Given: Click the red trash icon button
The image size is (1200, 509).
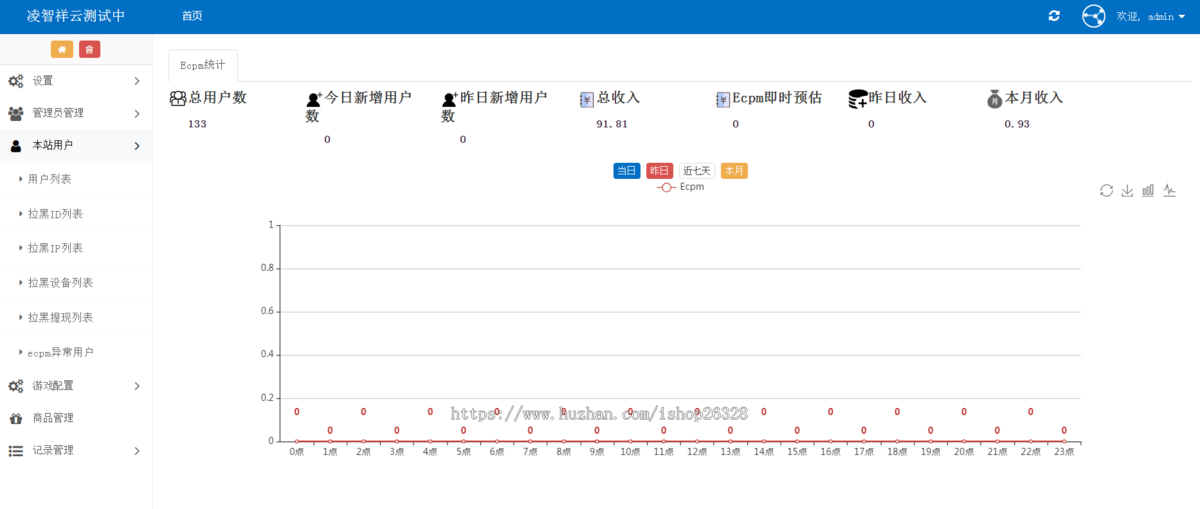Looking at the screenshot, I should pos(90,50).
